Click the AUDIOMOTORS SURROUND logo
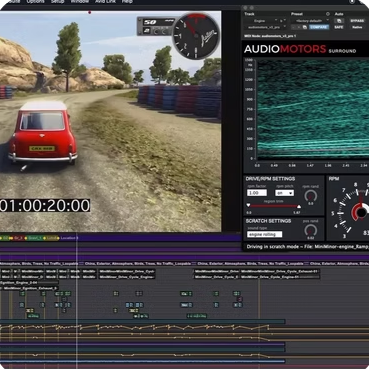 300,49
